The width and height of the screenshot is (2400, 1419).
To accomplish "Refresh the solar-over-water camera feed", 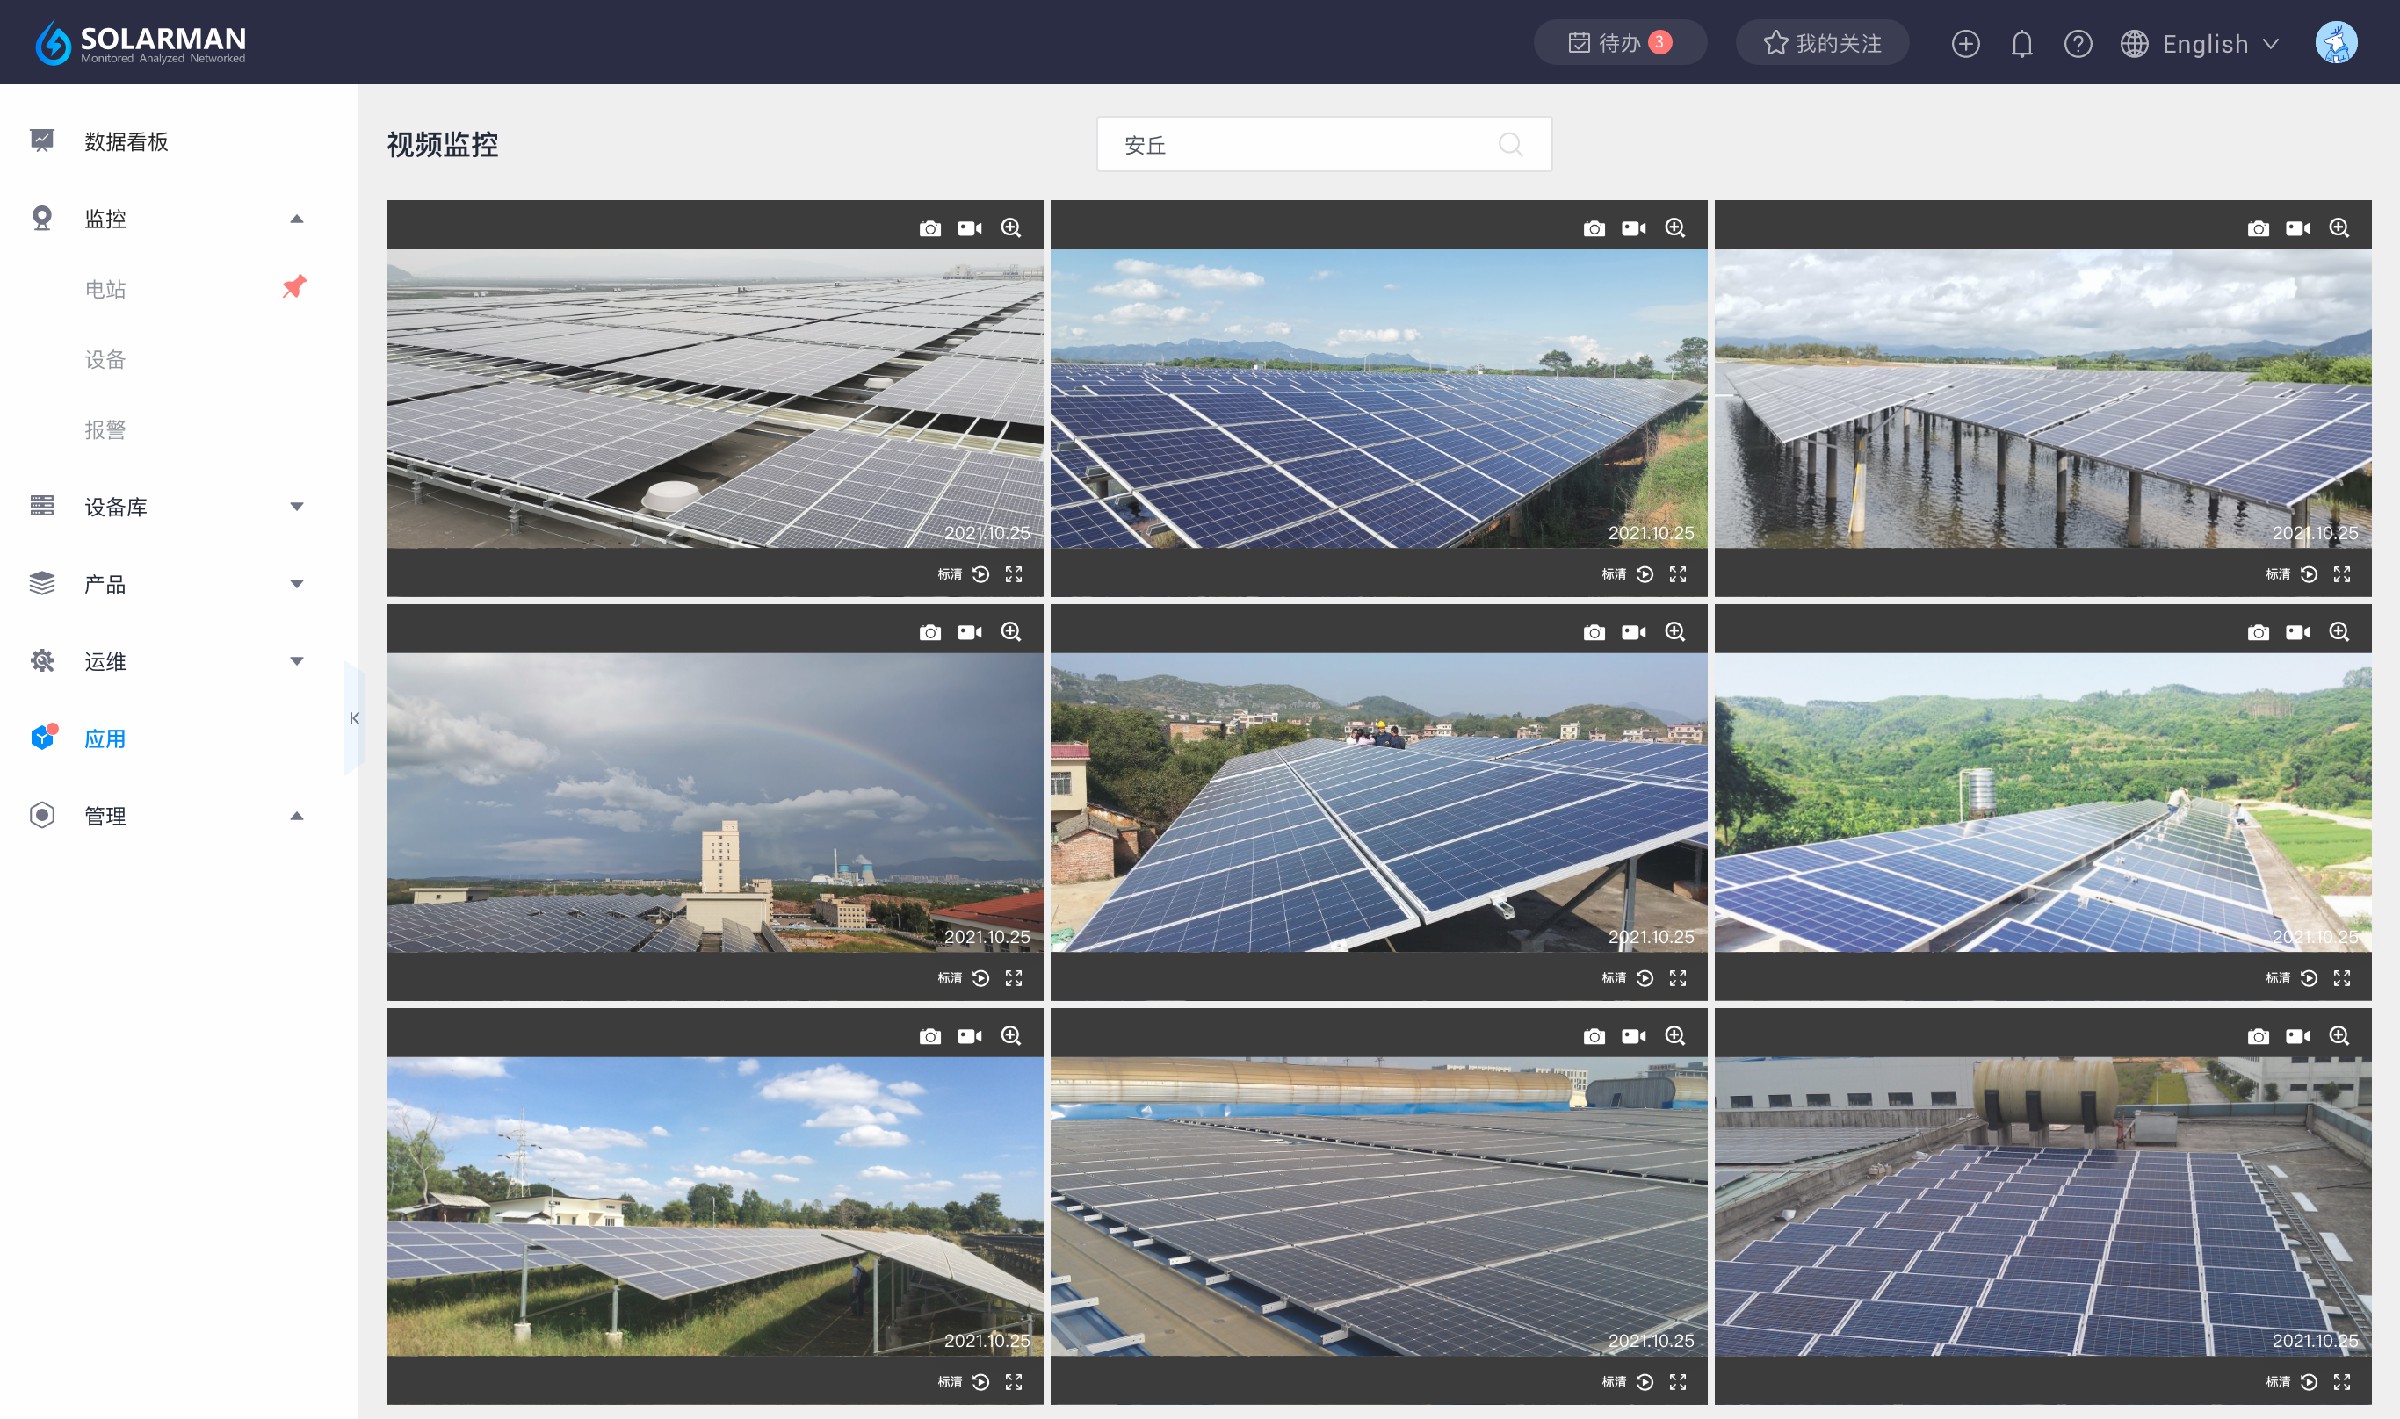I will click(2309, 574).
